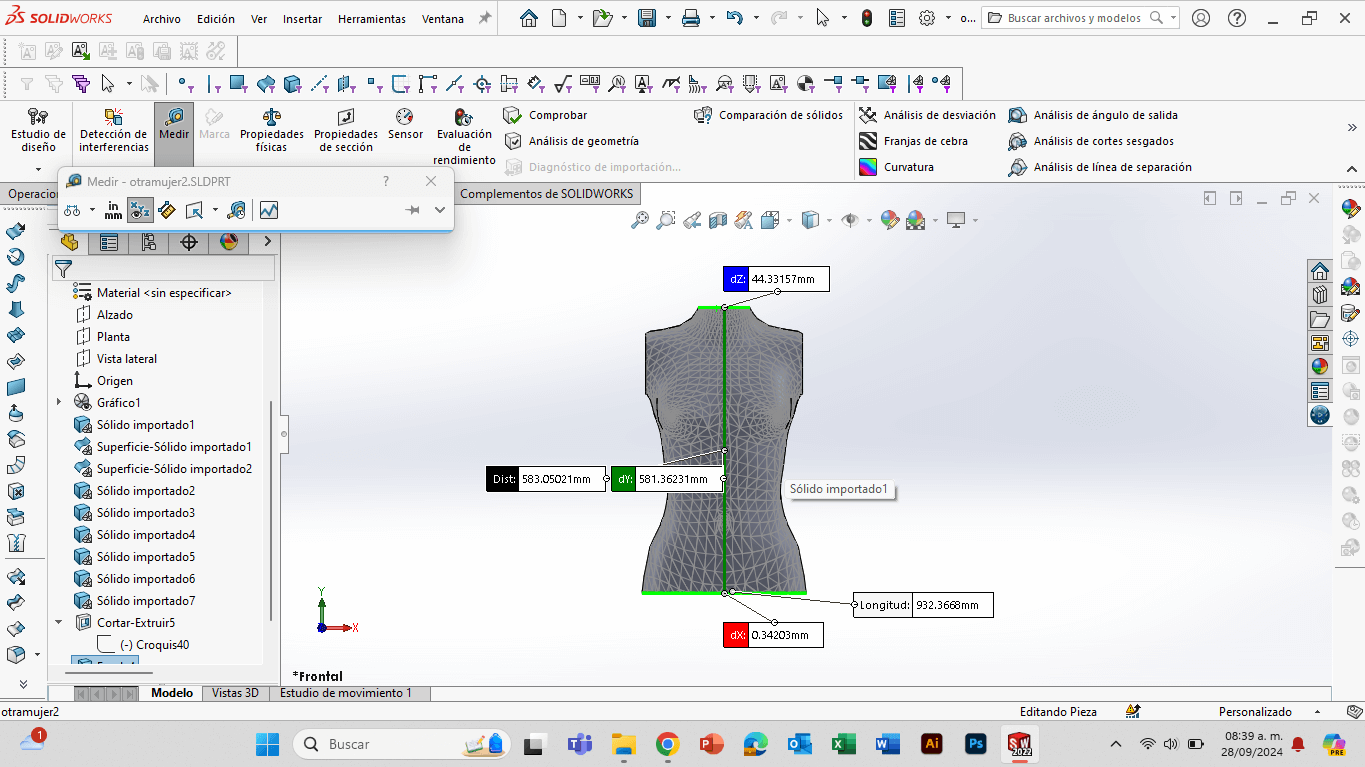Click Análisis de línea de separación
Screen dimensions: 1365x767
coord(1100,167)
